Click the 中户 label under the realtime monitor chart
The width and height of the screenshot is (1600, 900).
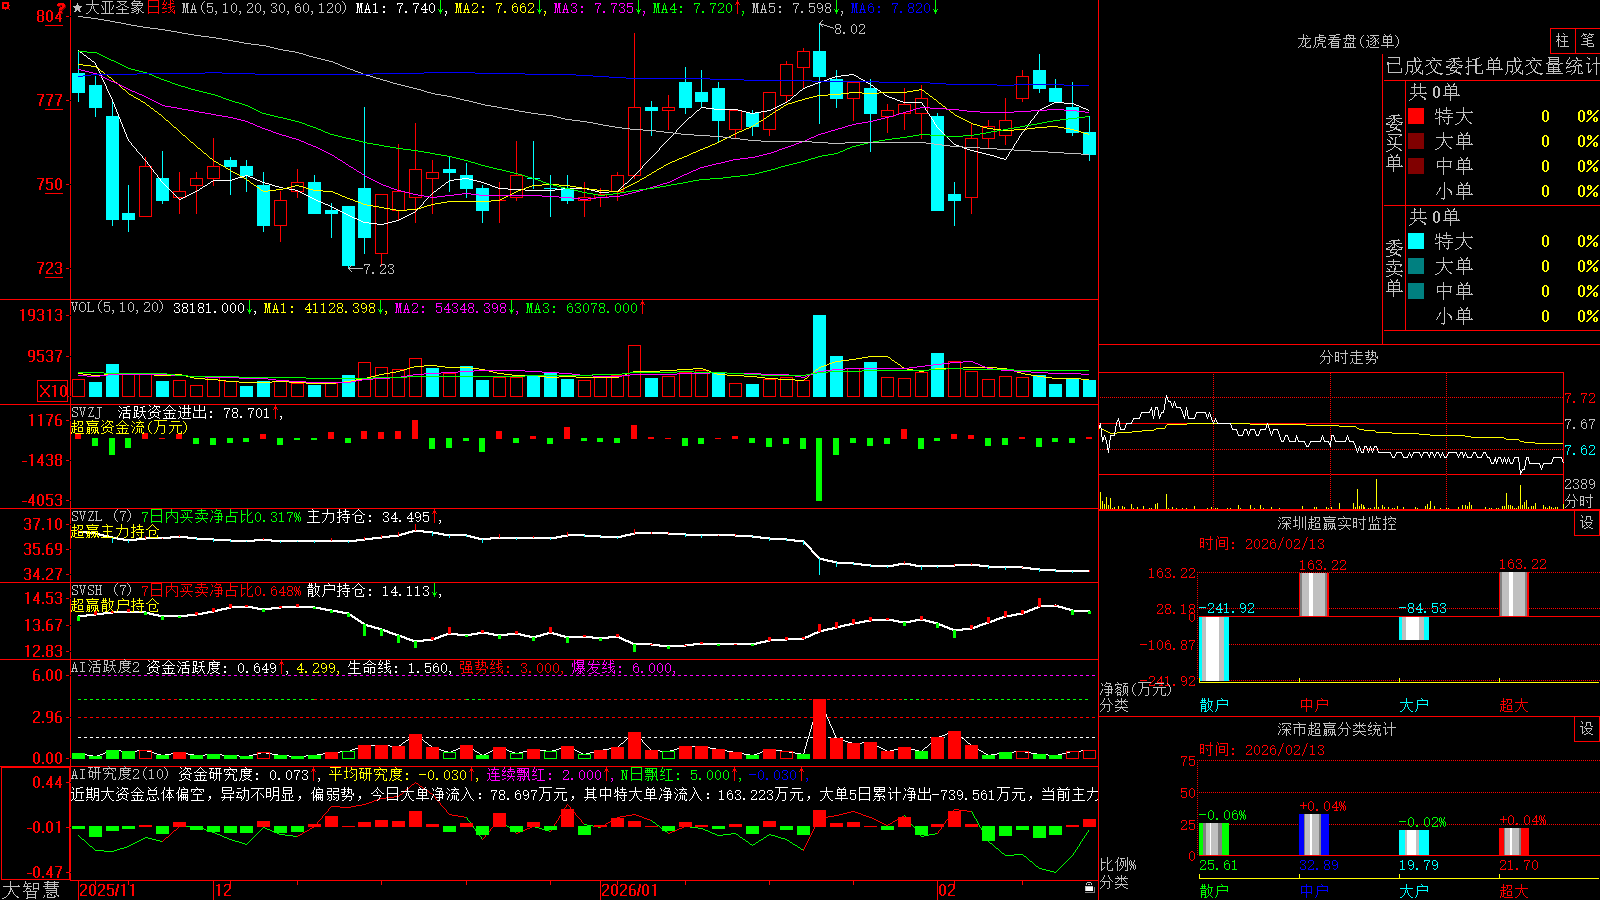pos(1314,705)
